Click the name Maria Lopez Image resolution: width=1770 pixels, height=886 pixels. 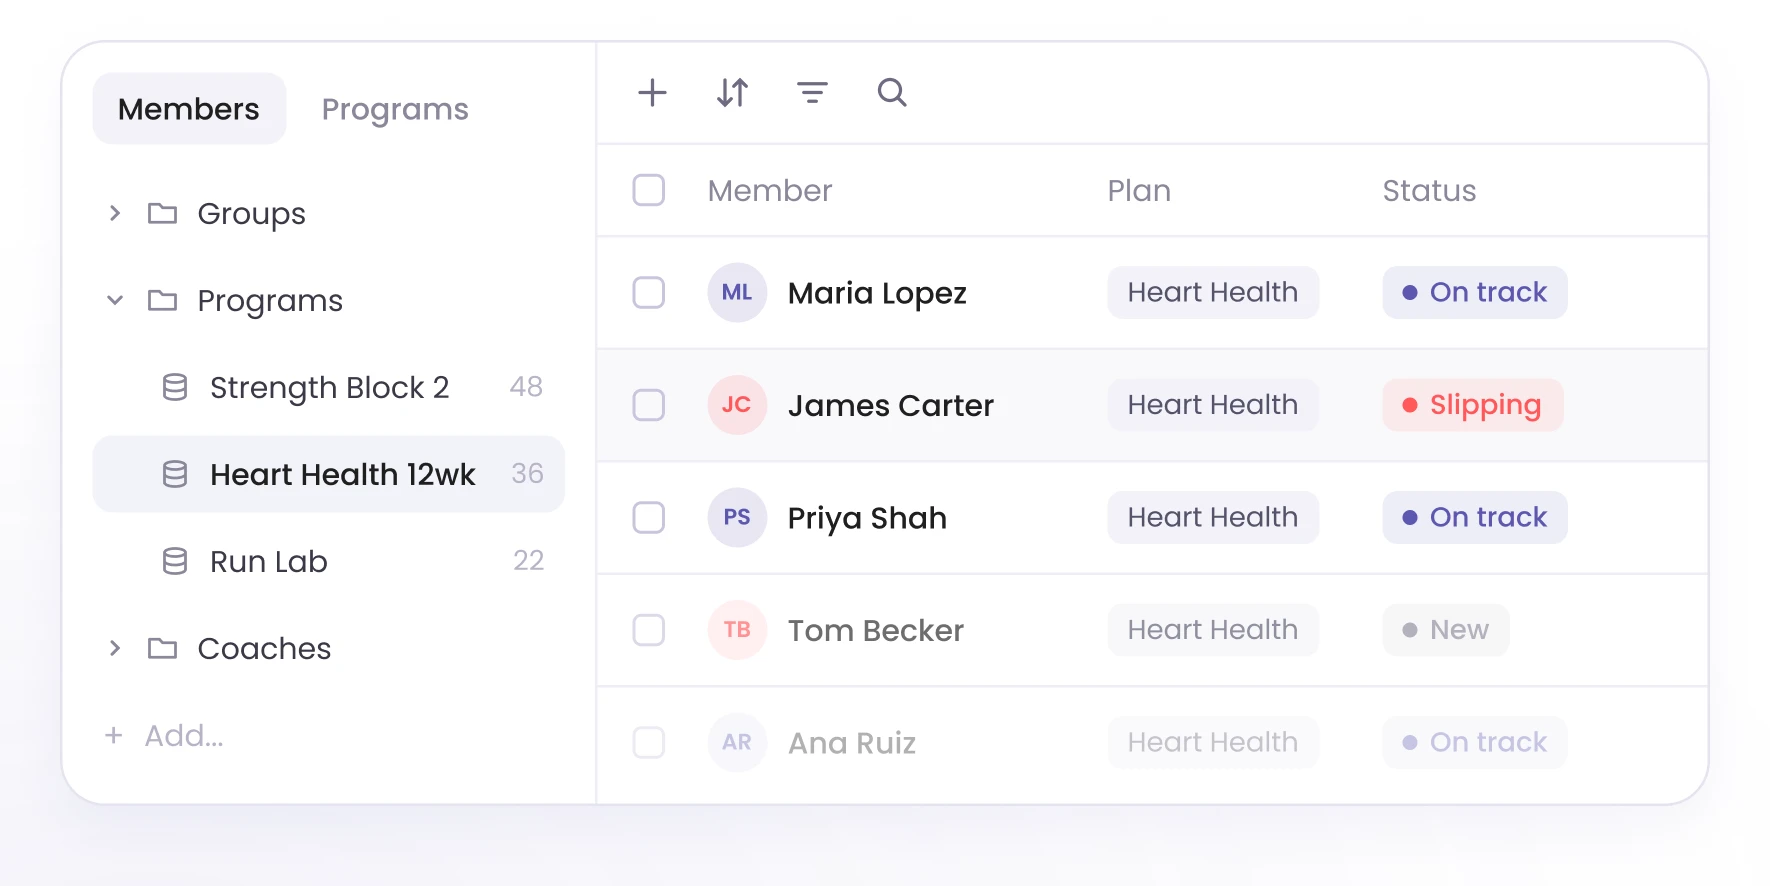tap(877, 293)
